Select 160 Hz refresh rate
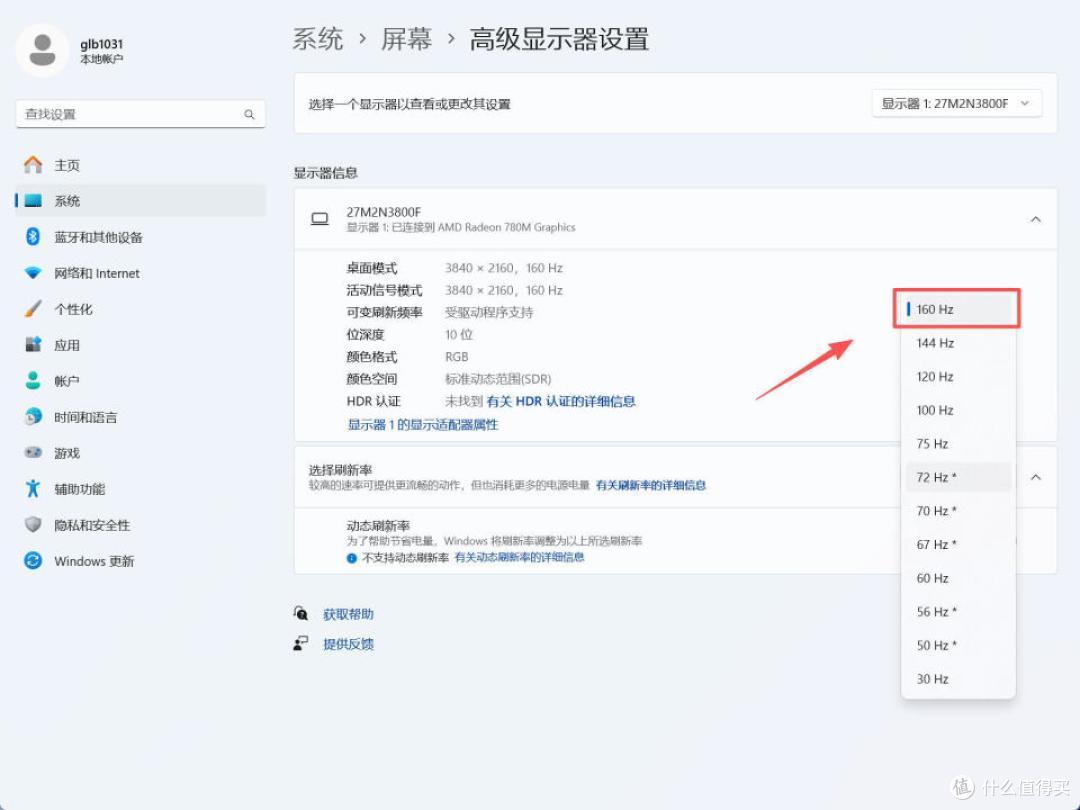The image size is (1080, 810). tap(957, 309)
